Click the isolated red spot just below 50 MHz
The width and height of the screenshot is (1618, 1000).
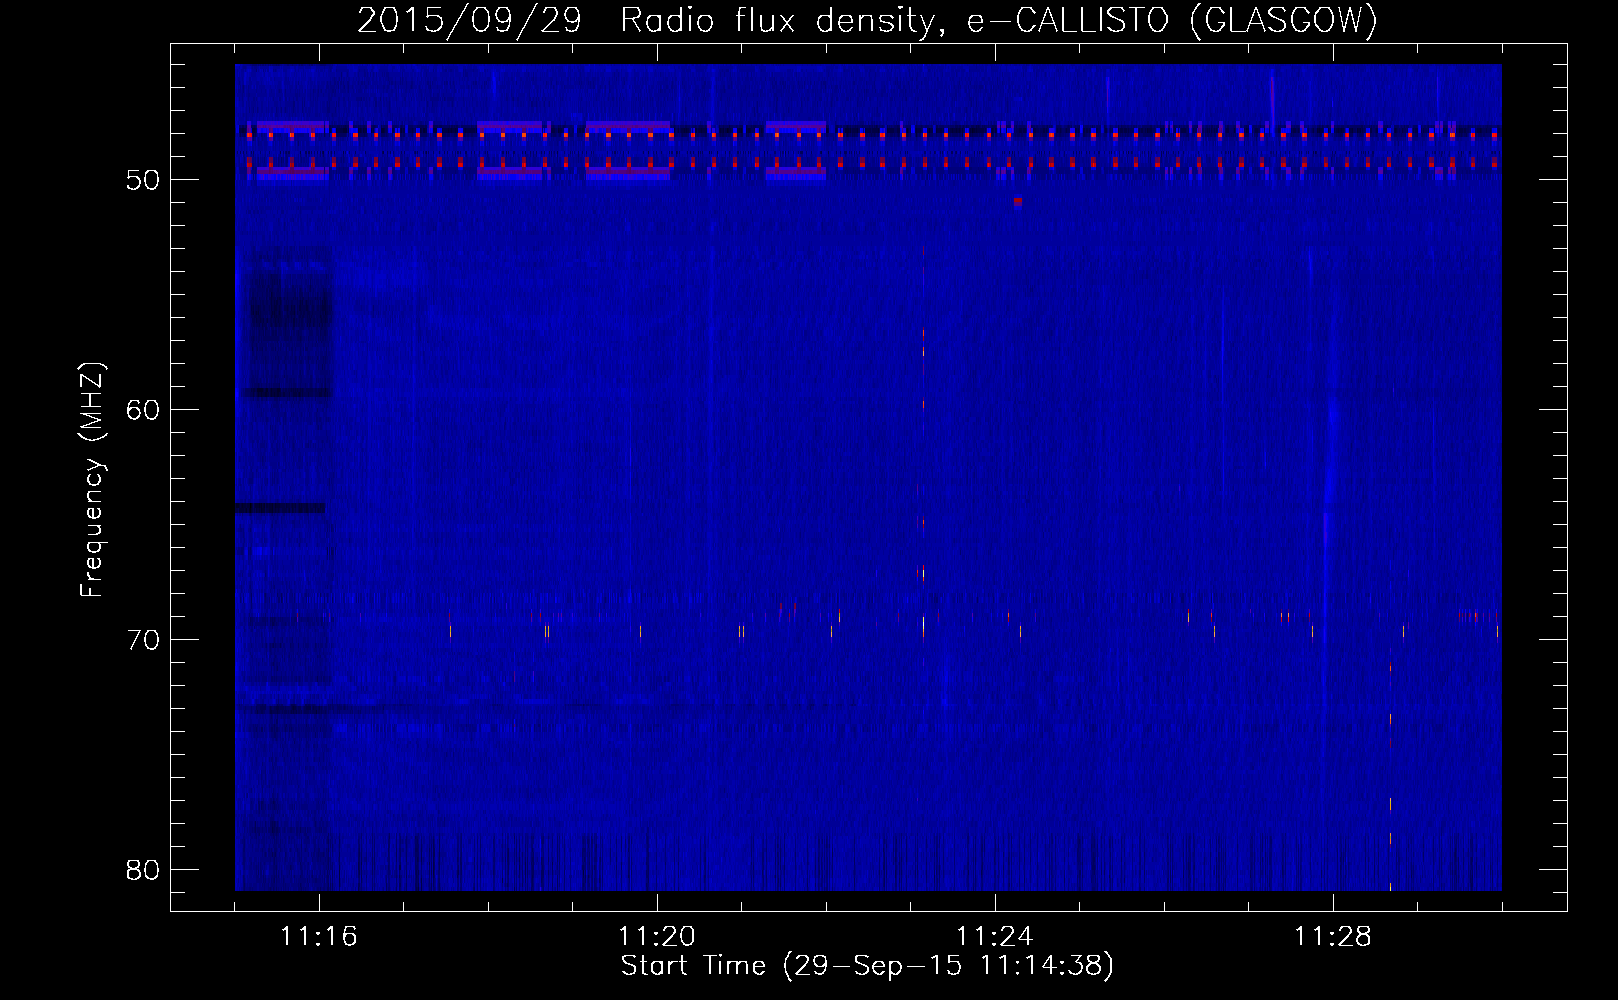tap(1017, 200)
